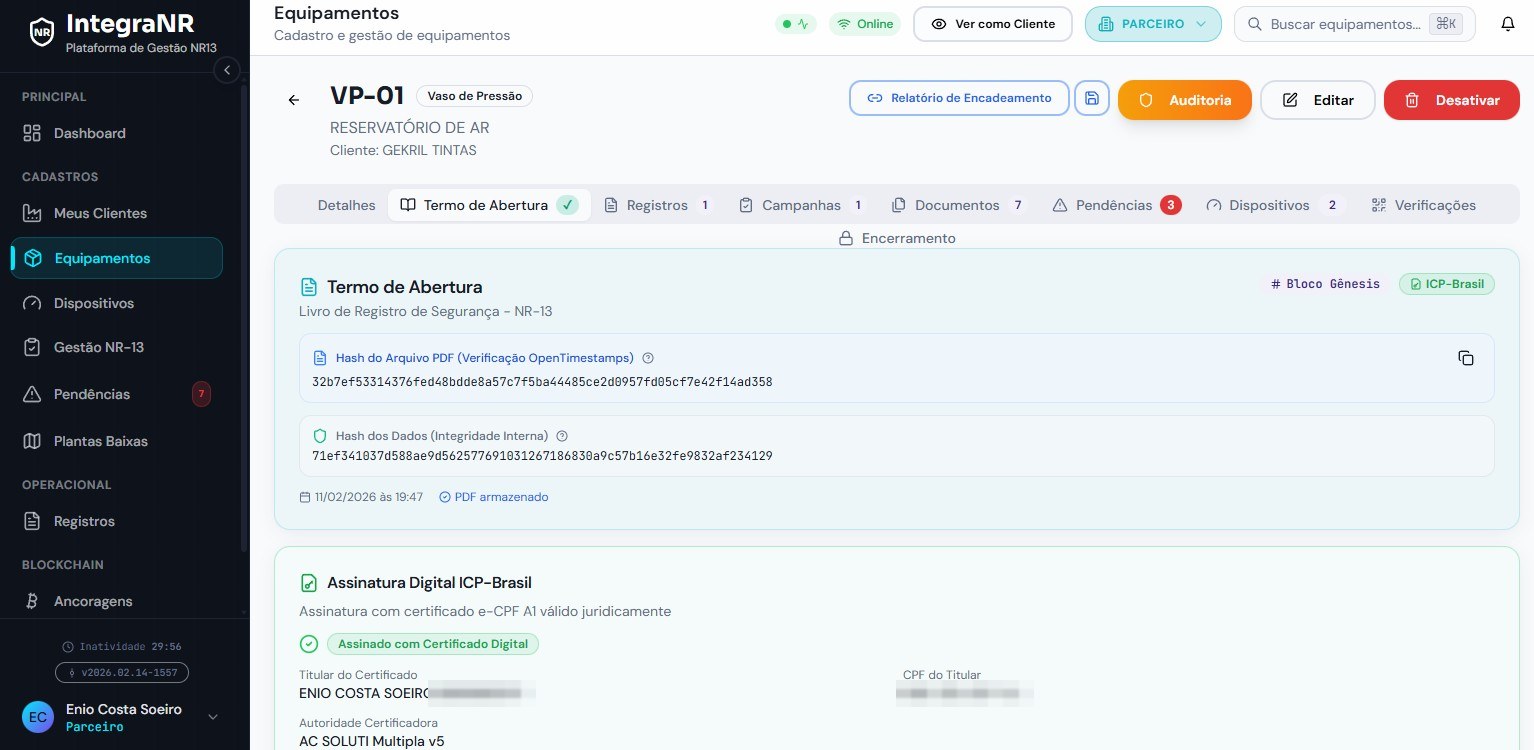Click the version v2026.02.14-1557 badge
This screenshot has width=1534, height=750.
pos(122,673)
